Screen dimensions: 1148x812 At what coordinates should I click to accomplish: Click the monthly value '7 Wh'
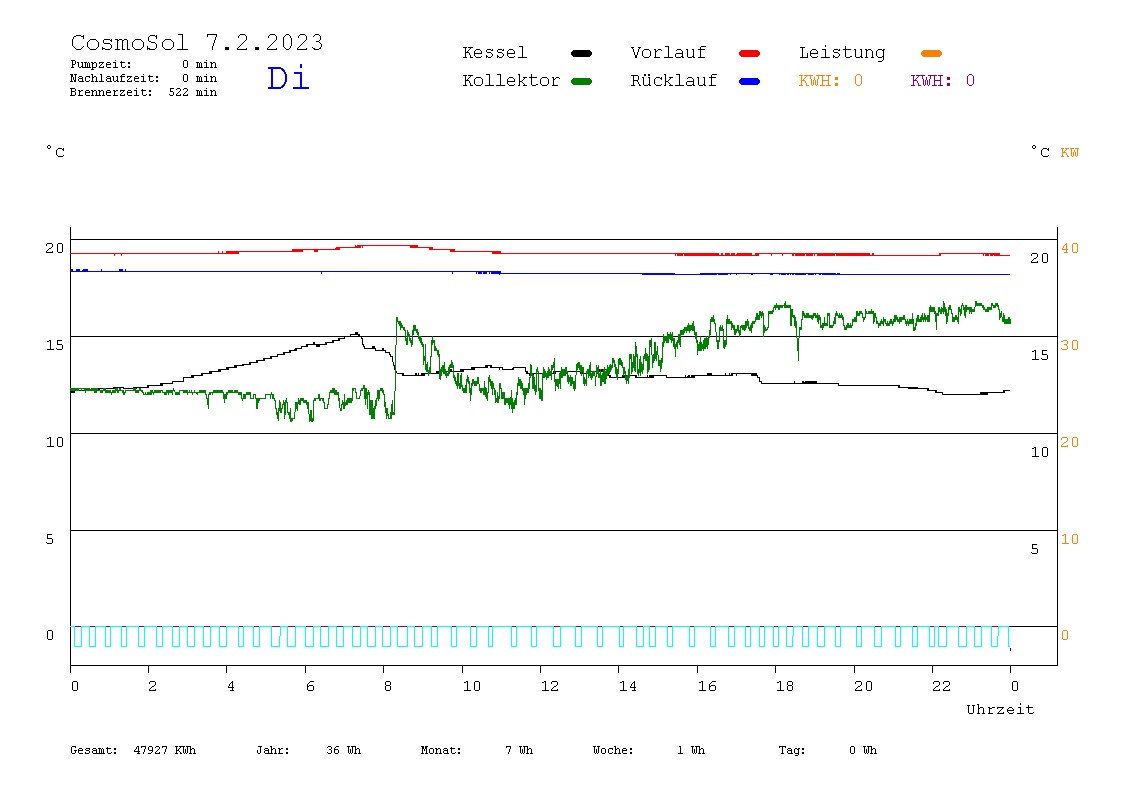click(519, 750)
